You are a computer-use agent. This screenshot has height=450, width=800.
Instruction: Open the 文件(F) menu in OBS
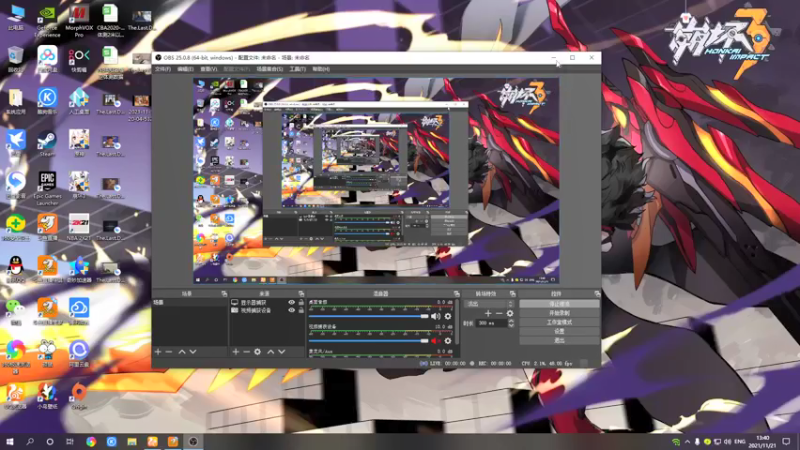coord(163,69)
